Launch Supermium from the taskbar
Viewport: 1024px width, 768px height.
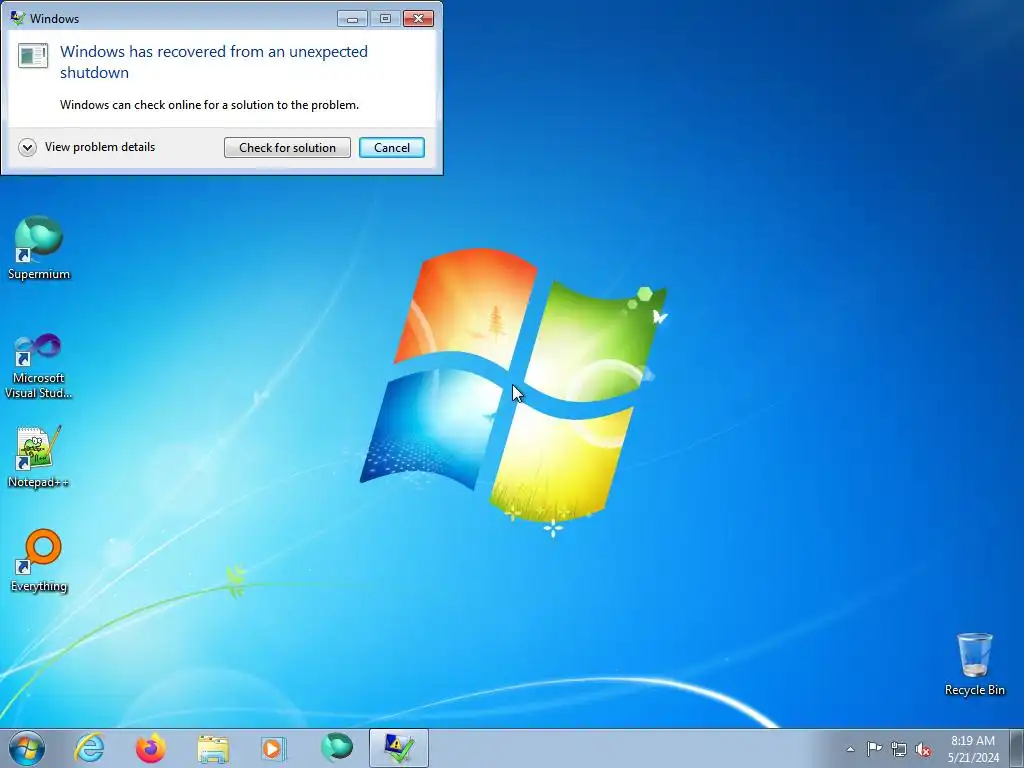coord(336,748)
